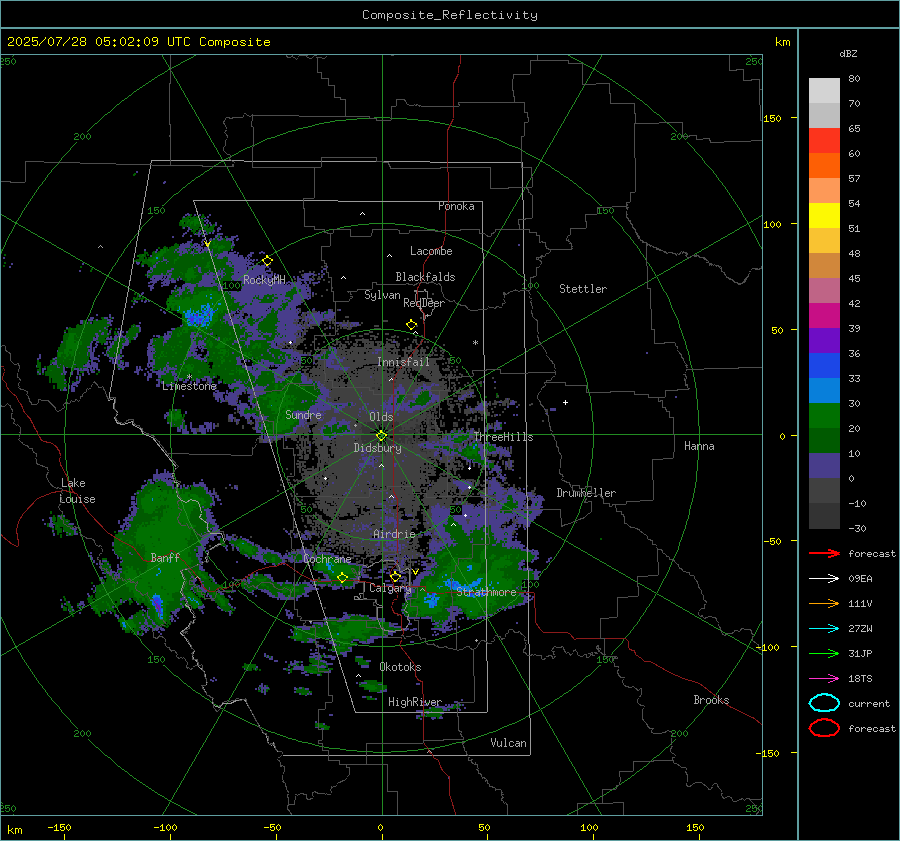
Task: Click the white 09EA arrow icon
Action: tap(824, 579)
